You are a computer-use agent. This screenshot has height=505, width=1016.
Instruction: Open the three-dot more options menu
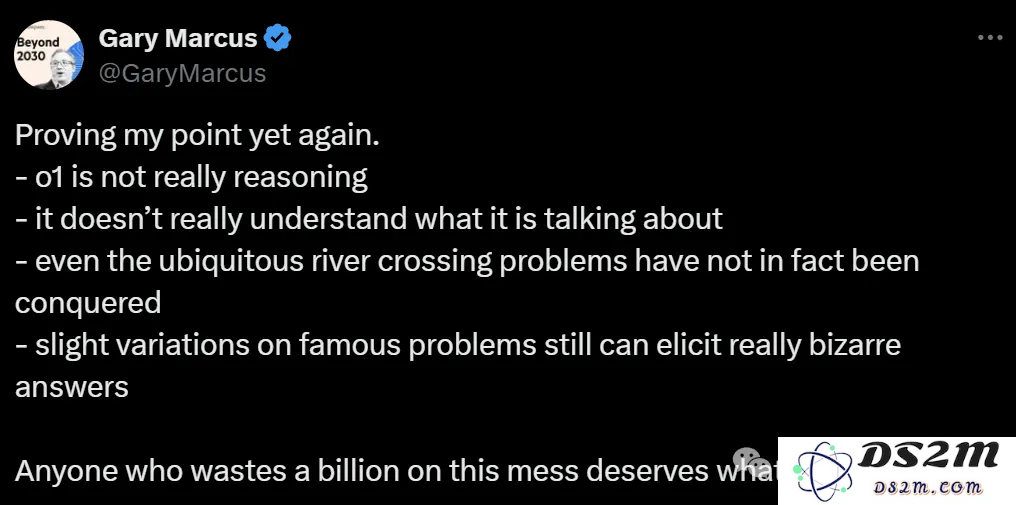(989, 38)
